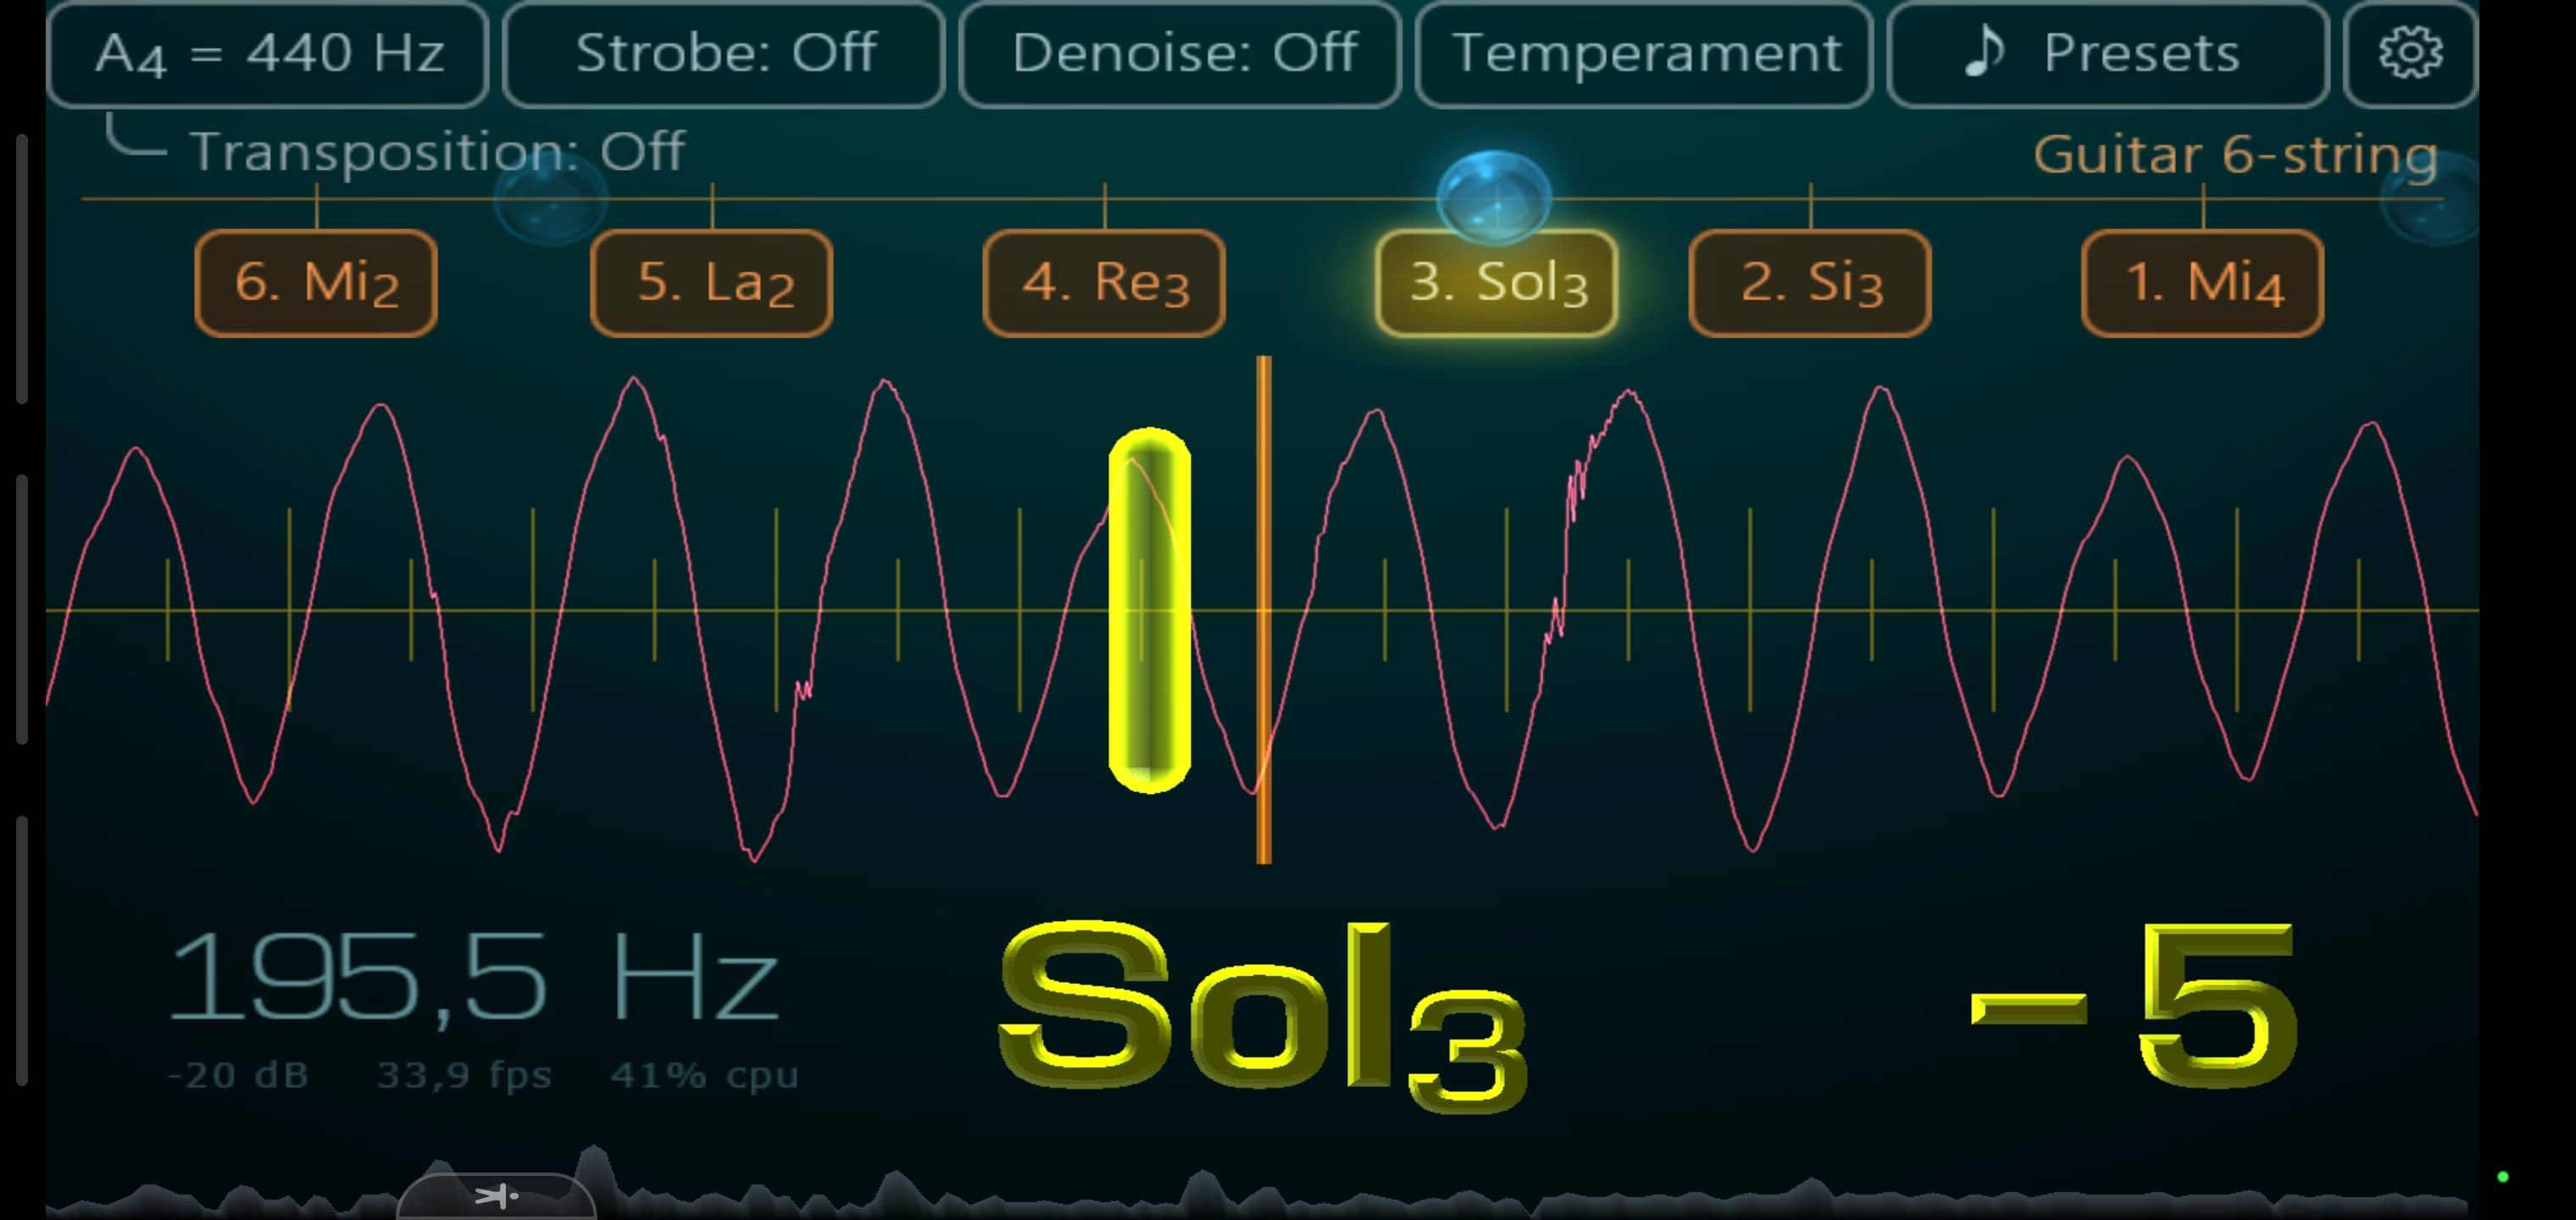Toggle the Strobe mode

pyautogui.click(x=724, y=53)
